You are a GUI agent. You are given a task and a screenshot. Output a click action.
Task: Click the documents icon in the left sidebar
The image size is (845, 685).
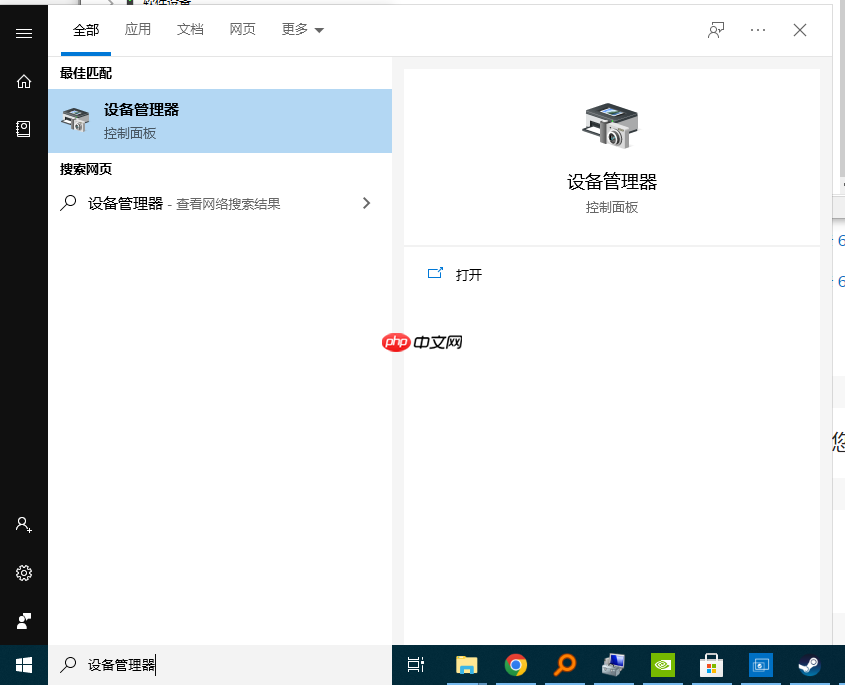(23, 128)
